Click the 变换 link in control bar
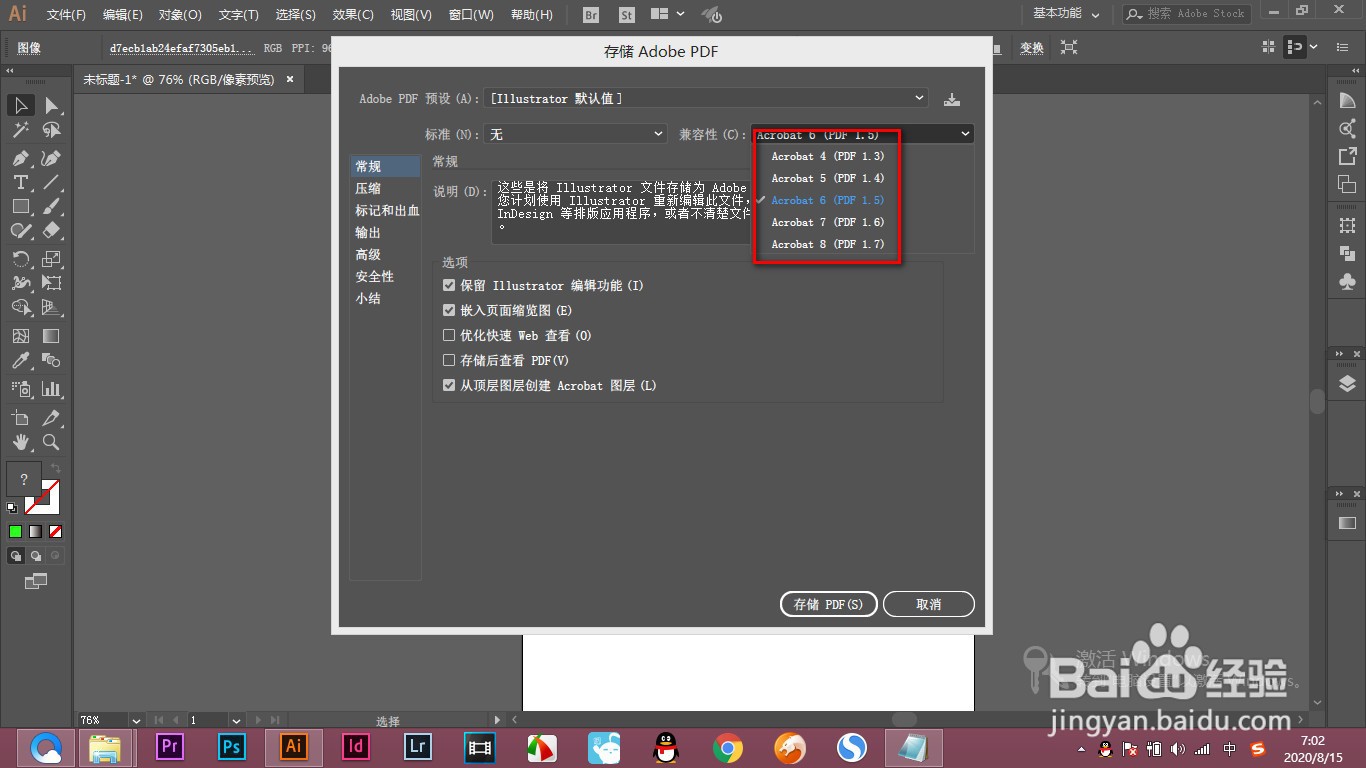The width and height of the screenshot is (1366, 768). click(x=1031, y=47)
